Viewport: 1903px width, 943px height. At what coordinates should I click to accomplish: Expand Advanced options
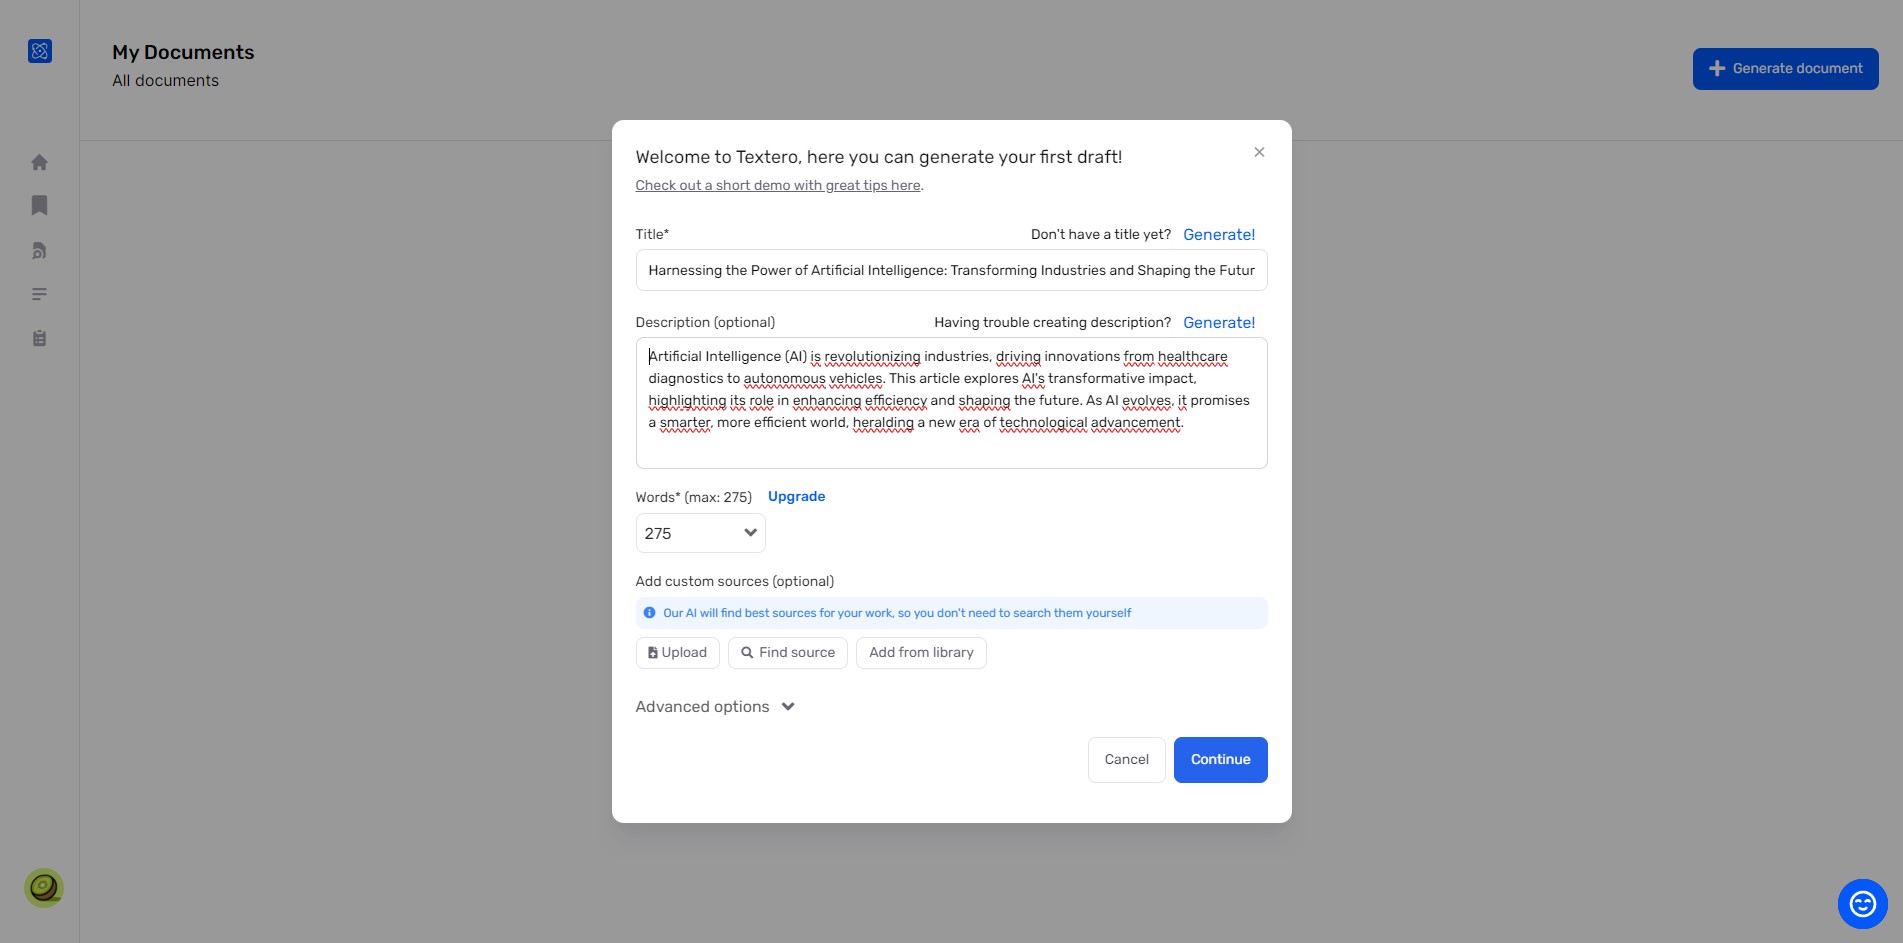715,706
